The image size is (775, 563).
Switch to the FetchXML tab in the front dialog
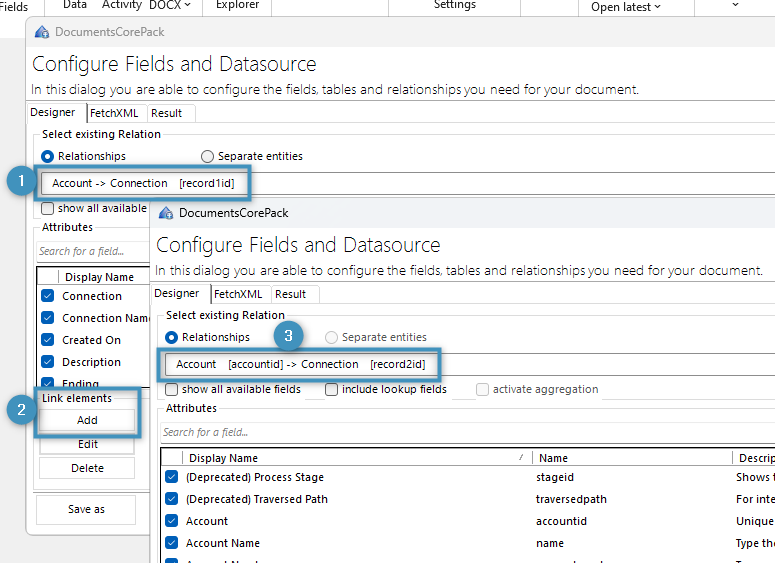pyautogui.click(x=238, y=294)
